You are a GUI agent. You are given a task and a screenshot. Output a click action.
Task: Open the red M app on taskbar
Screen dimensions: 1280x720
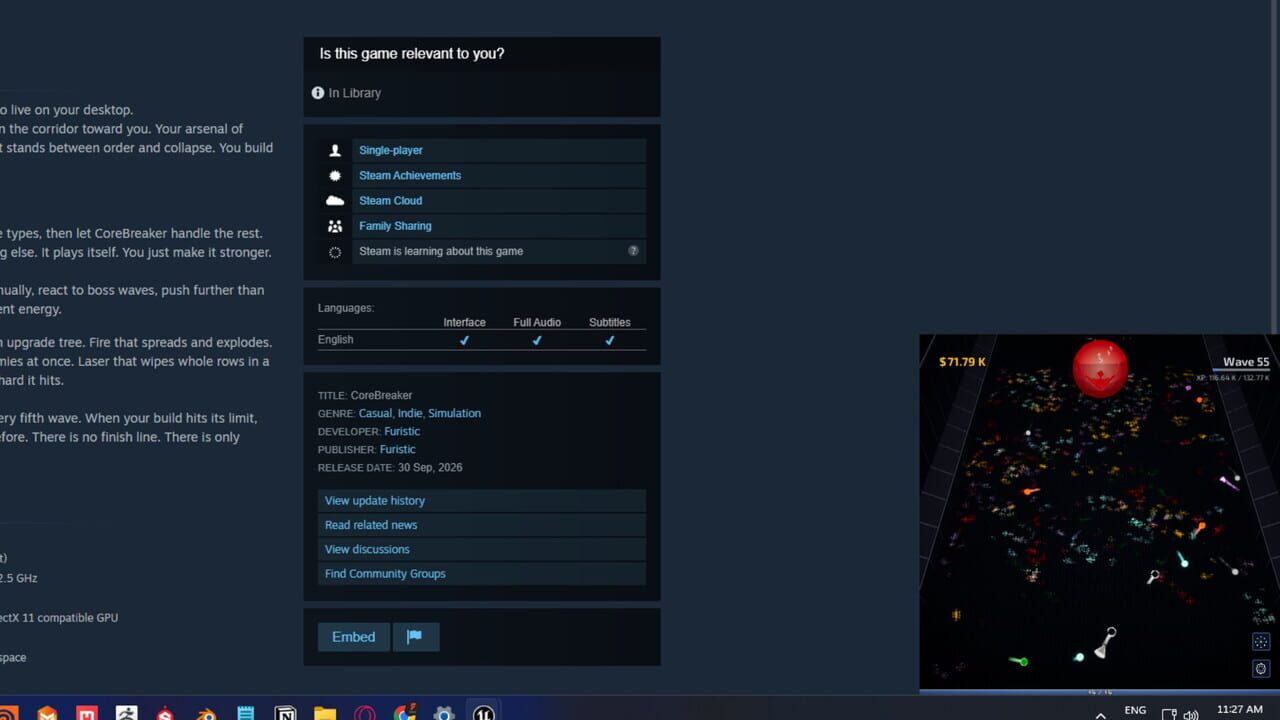87,714
